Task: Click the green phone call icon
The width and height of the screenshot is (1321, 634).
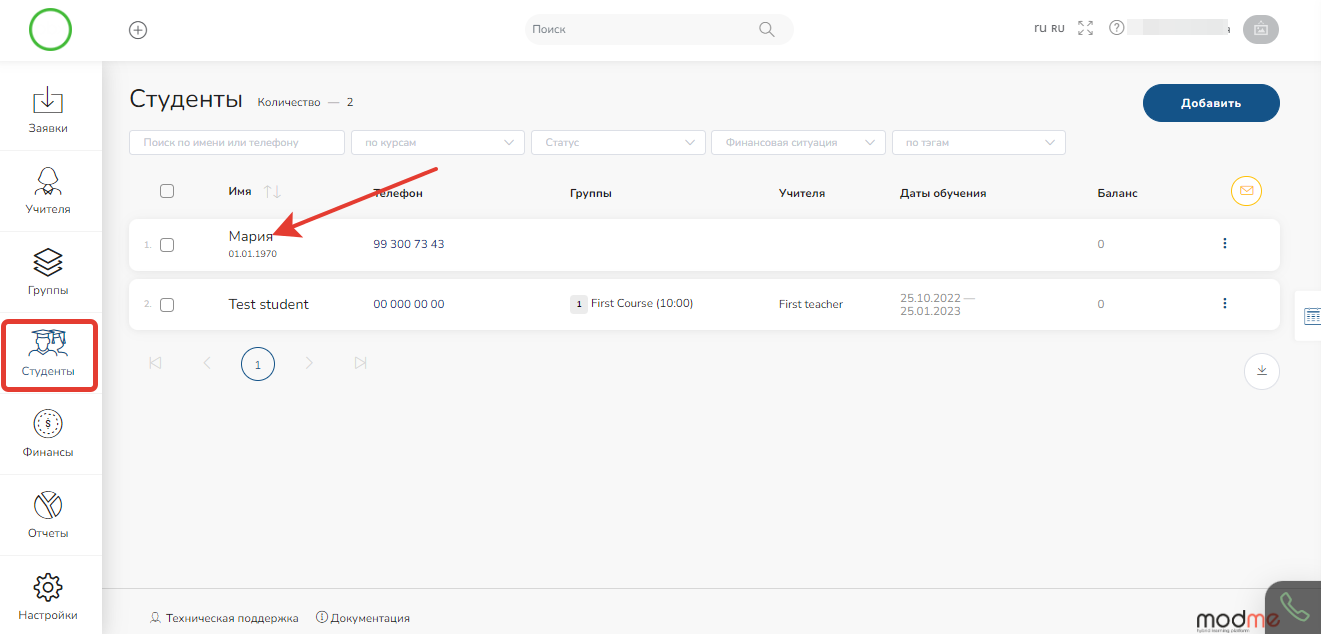Action: coord(1294,607)
